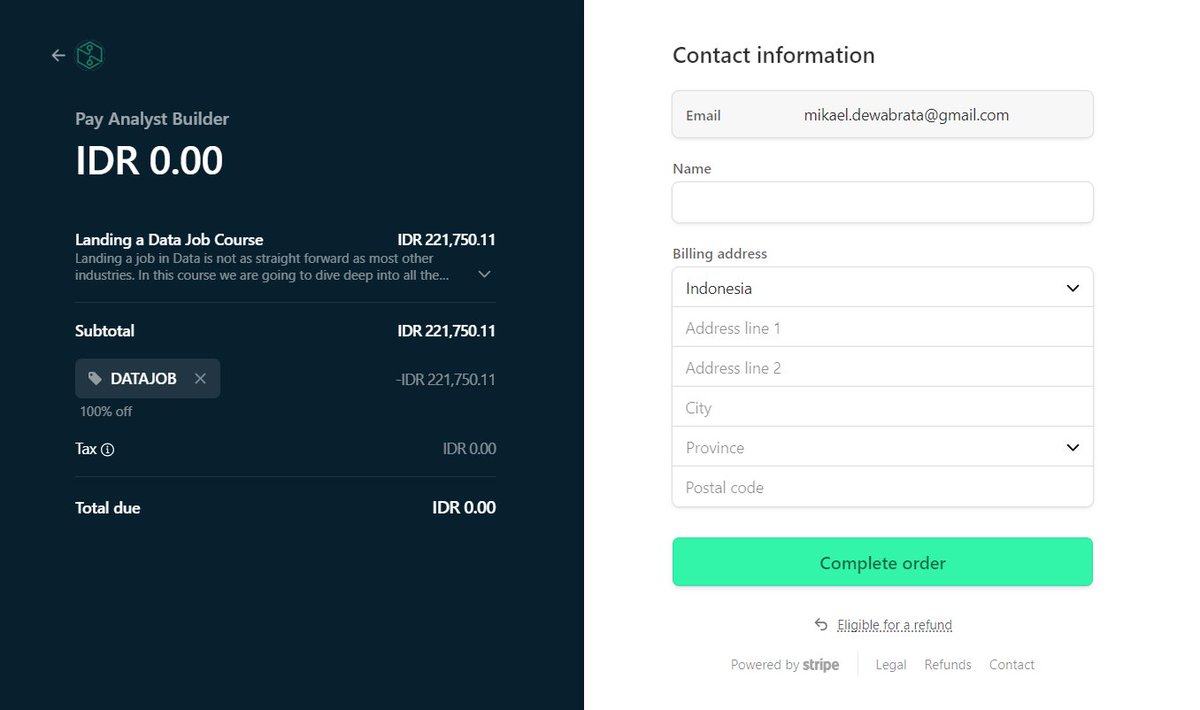Click the tag icon beside DATAJOB
This screenshot has height=710, width=1200.
(95, 379)
